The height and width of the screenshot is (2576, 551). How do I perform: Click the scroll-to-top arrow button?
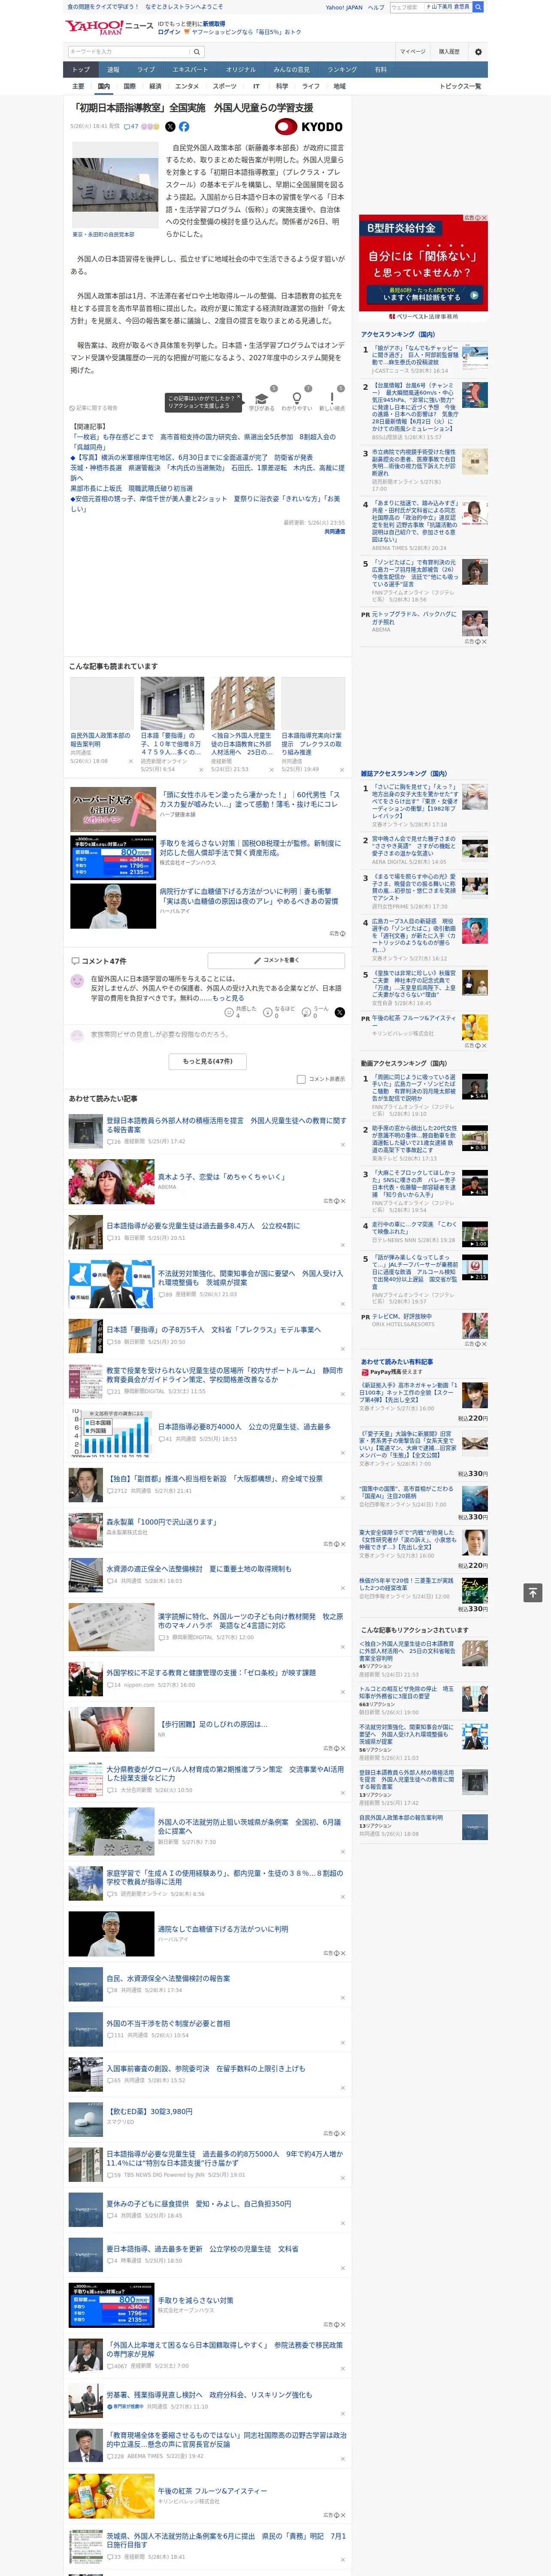533,1592
